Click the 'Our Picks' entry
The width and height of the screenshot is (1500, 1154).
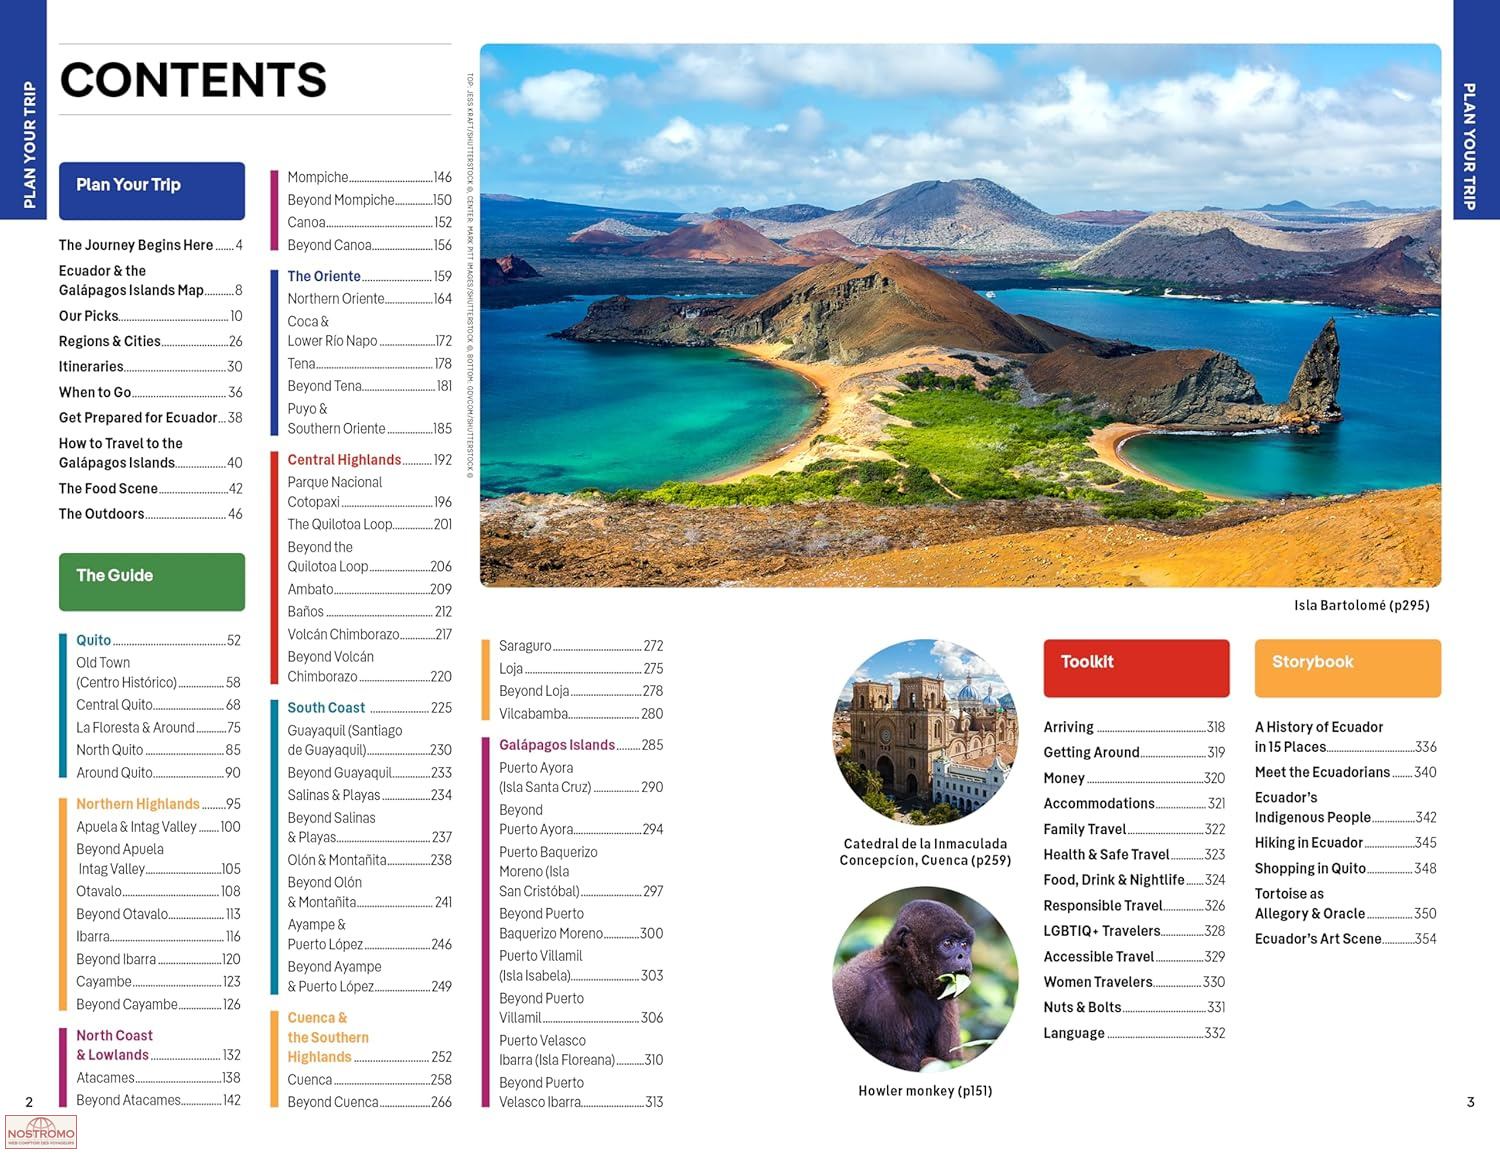[x=151, y=316]
